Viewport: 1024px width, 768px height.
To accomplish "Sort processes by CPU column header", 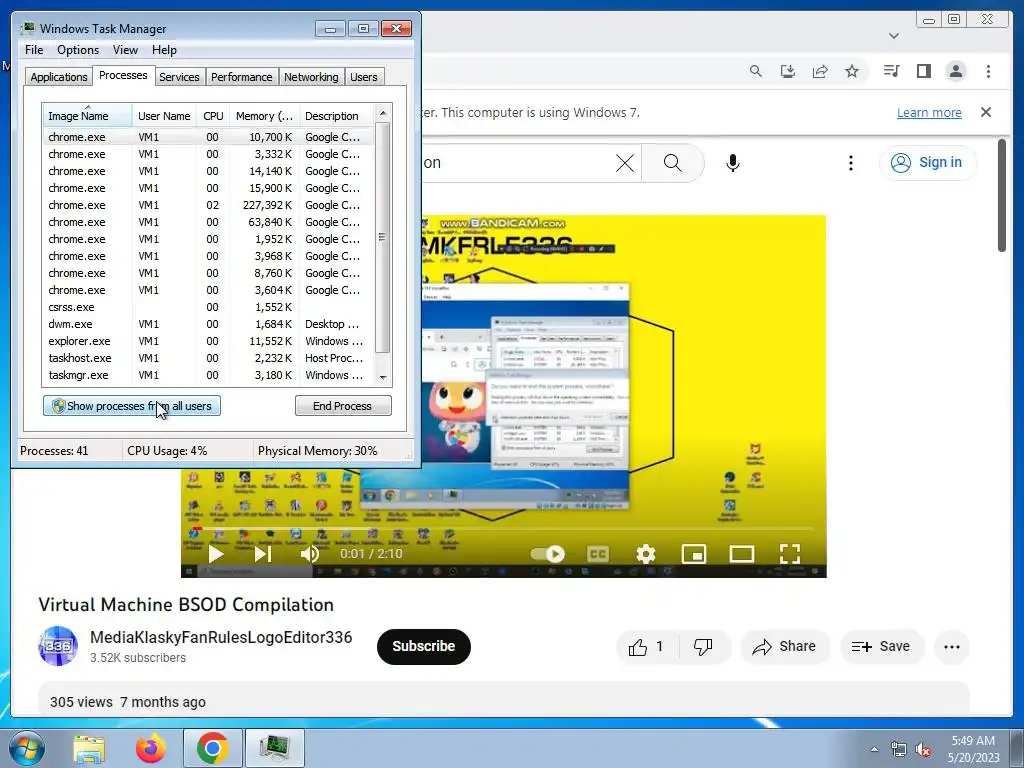I will [x=213, y=116].
